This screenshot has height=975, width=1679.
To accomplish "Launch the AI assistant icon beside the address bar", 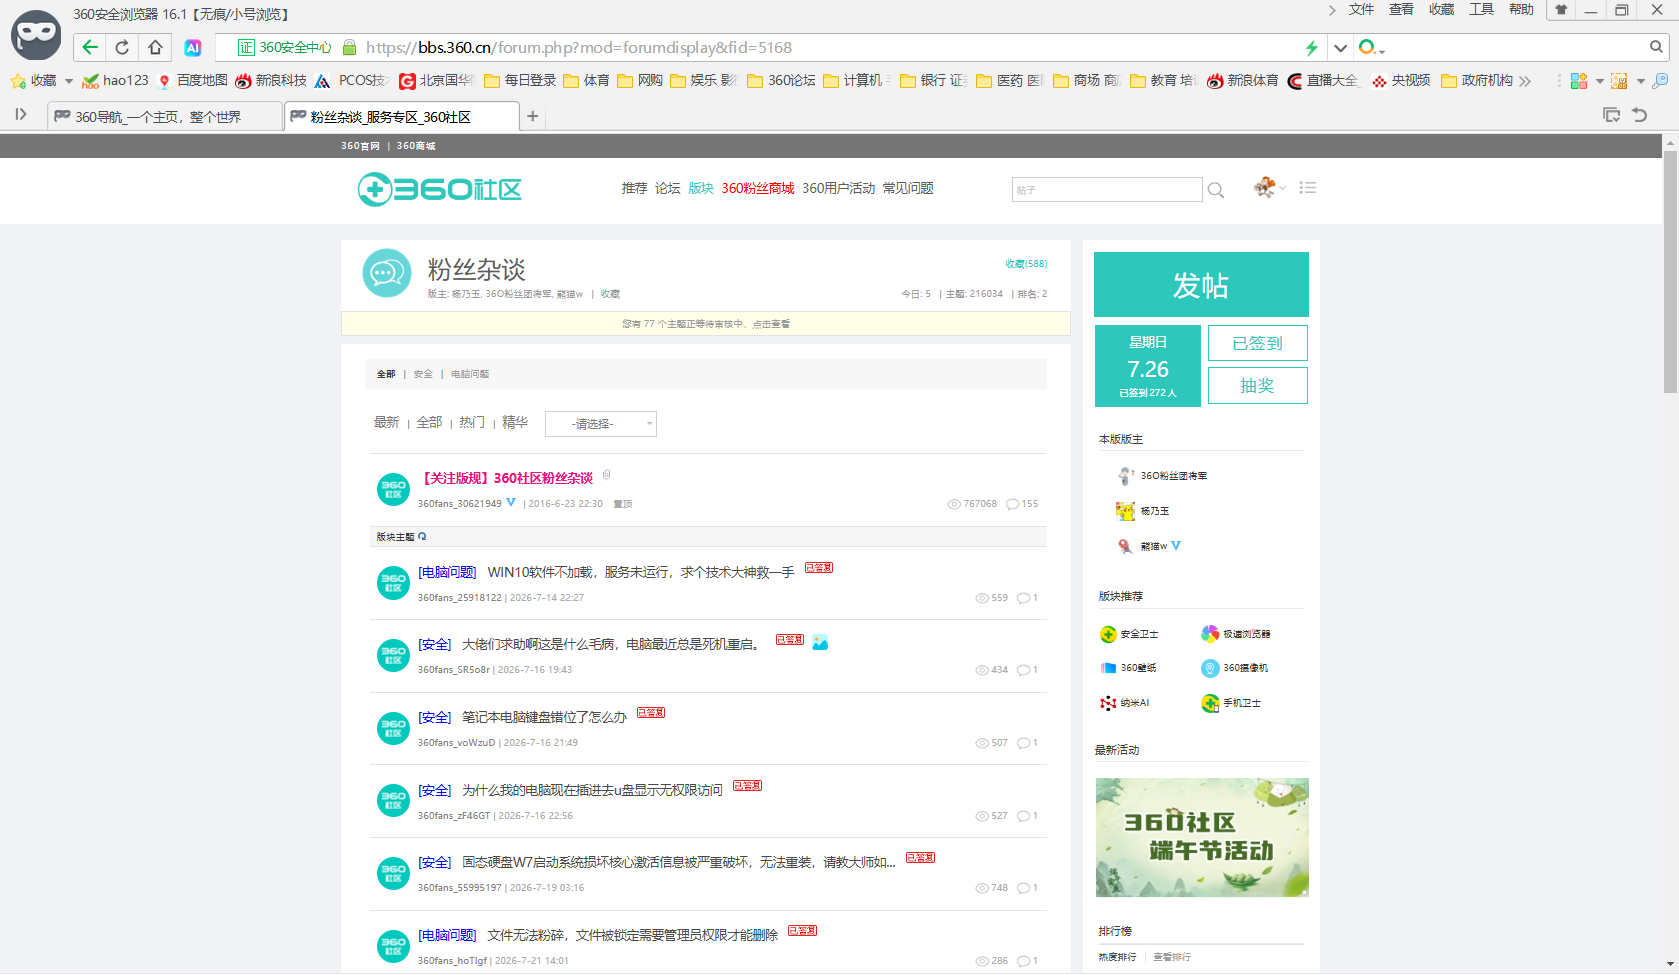I will click(x=193, y=47).
